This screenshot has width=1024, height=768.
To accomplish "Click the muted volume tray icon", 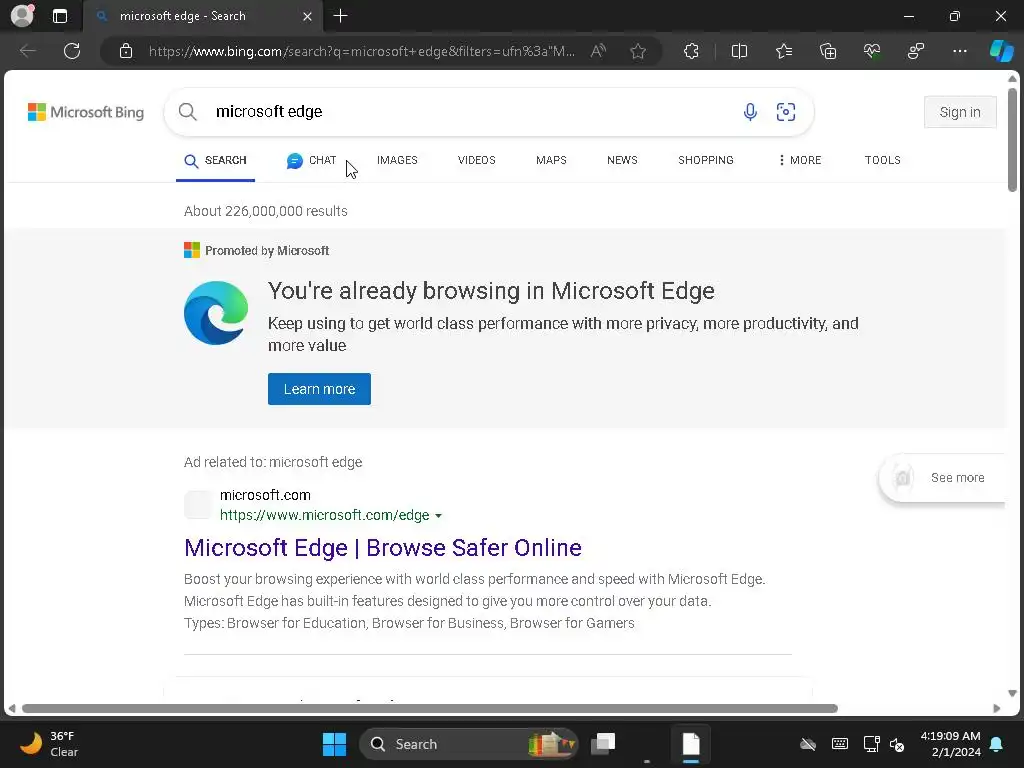I will pyautogui.click(x=898, y=744).
